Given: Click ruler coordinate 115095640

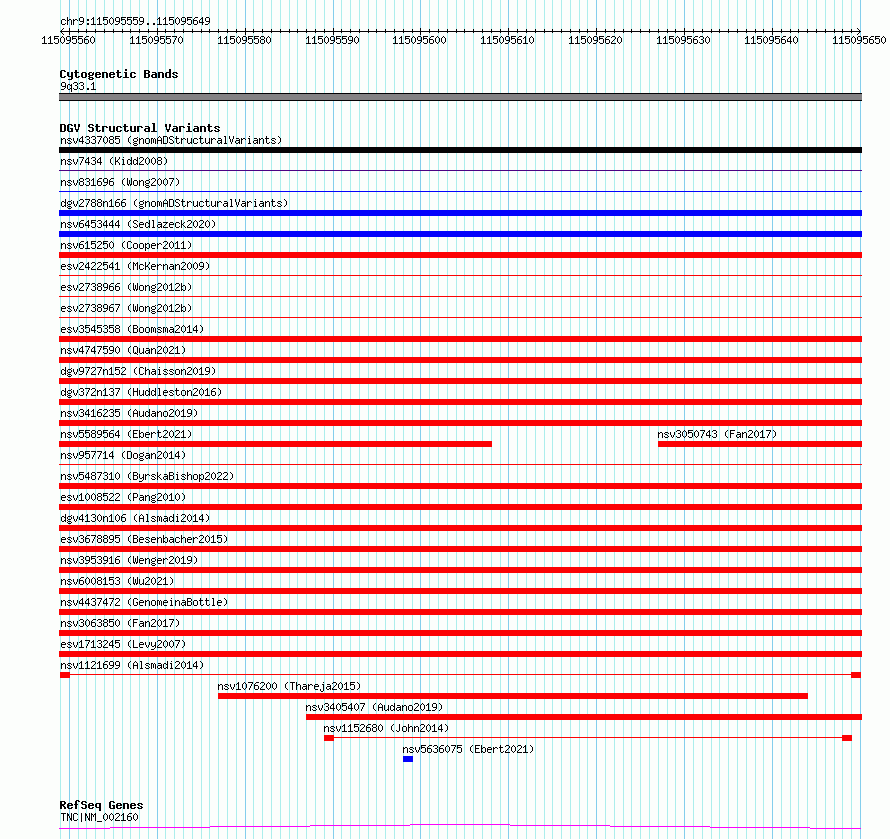Looking at the screenshot, I should [771, 40].
